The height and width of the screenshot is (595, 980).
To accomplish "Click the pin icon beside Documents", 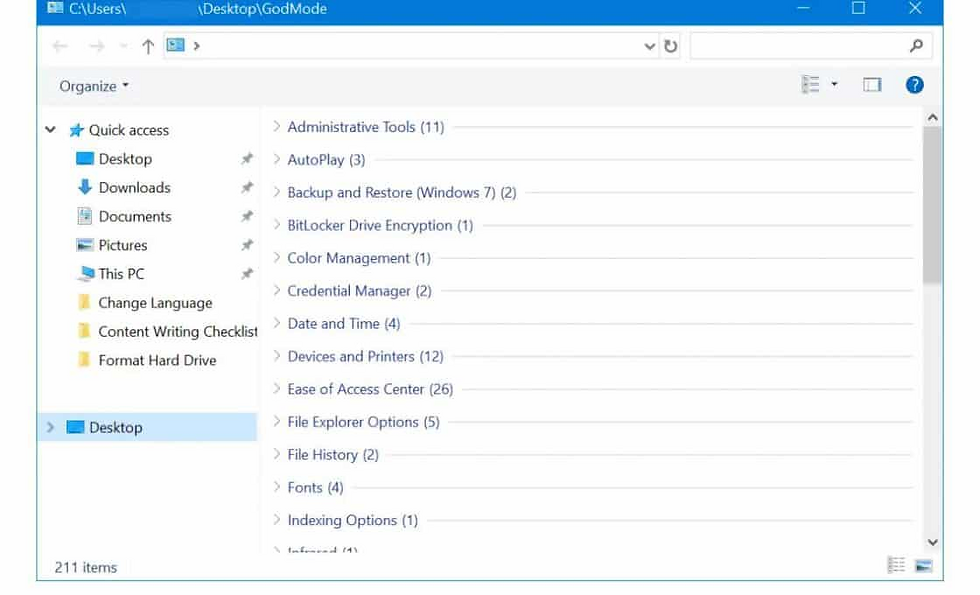I will 248,216.
